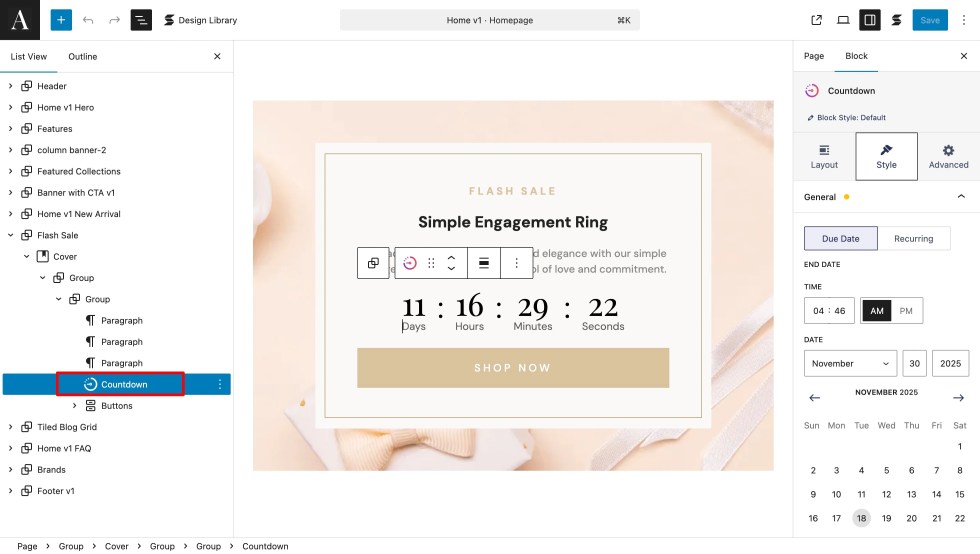Select day 18 in the calendar
This screenshot has height=554, width=980.
861,518
